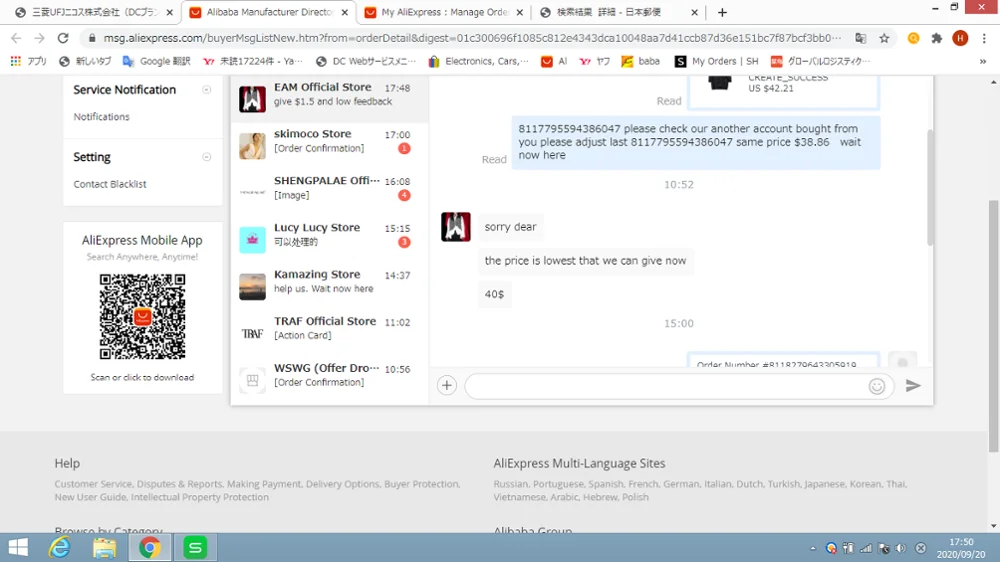Open the emoji picker smiley icon

coord(877,386)
